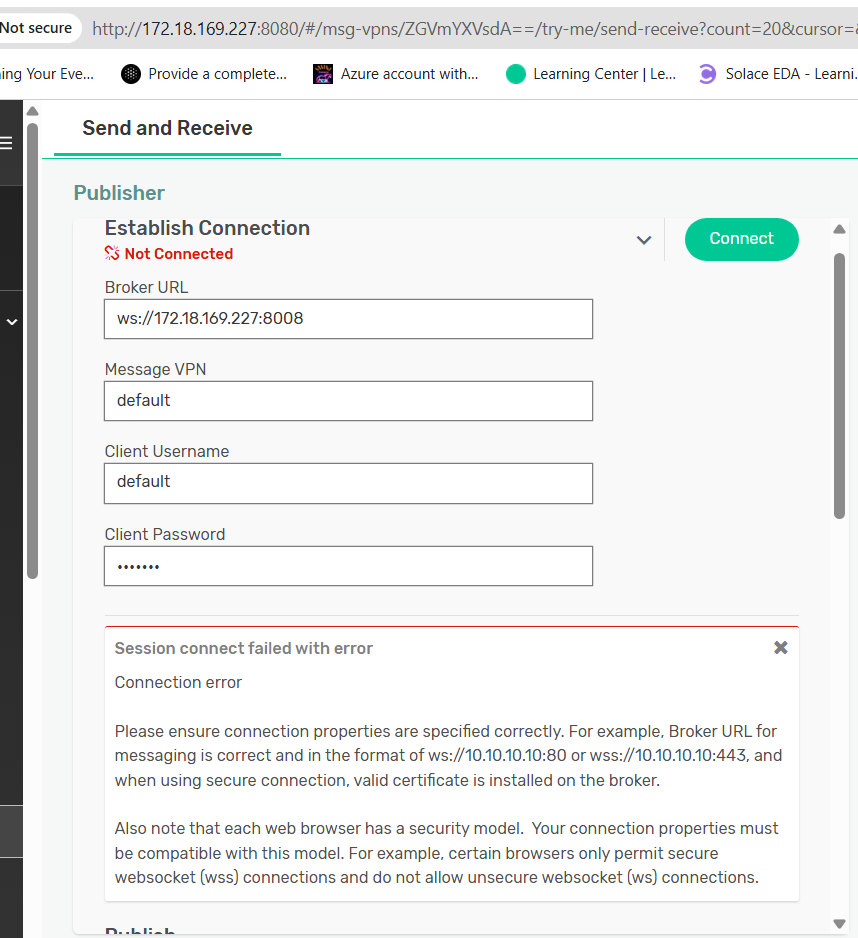This screenshot has width=858, height=938.
Task: Click the Not secure site indicator
Action: tap(36, 28)
